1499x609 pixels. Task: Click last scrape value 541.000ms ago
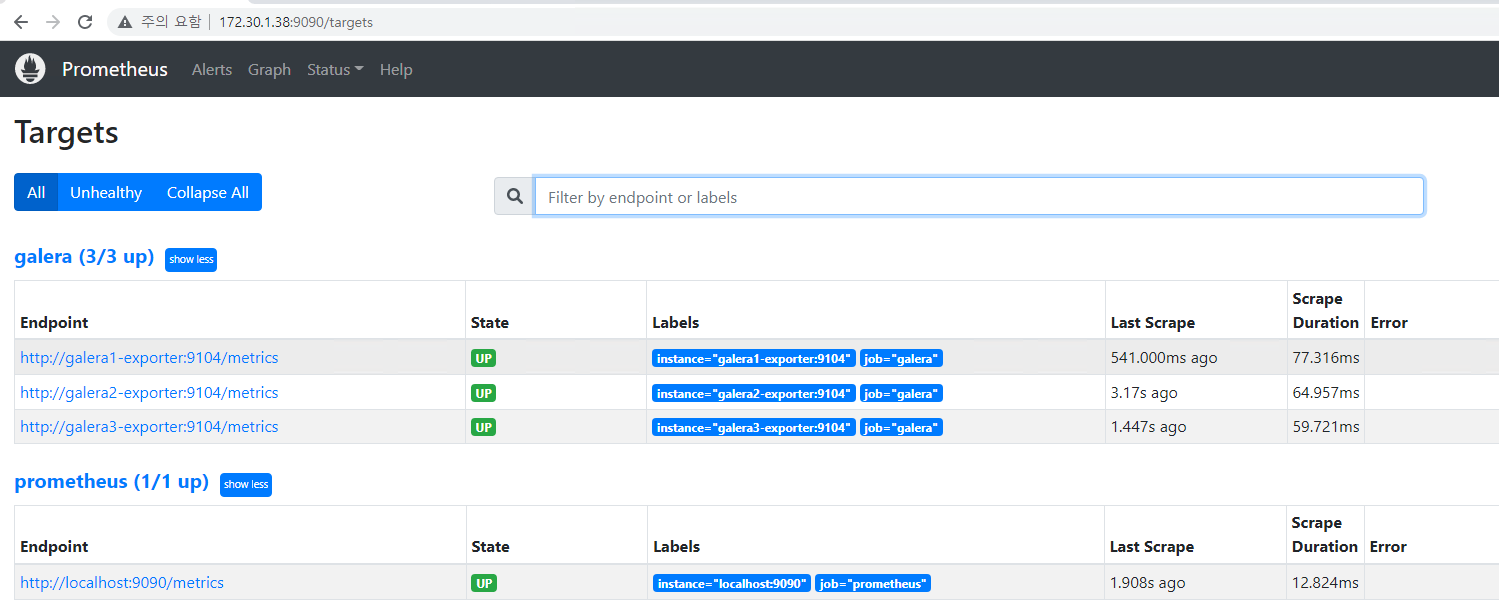[x=1164, y=358]
